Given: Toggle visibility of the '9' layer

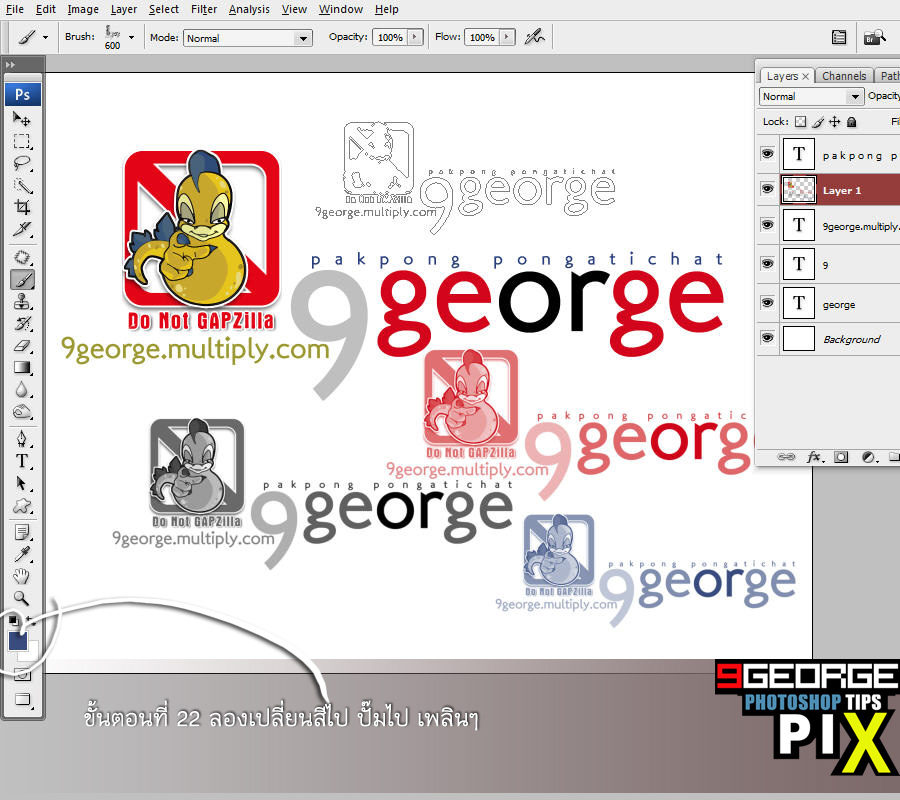Looking at the screenshot, I should point(767,263).
